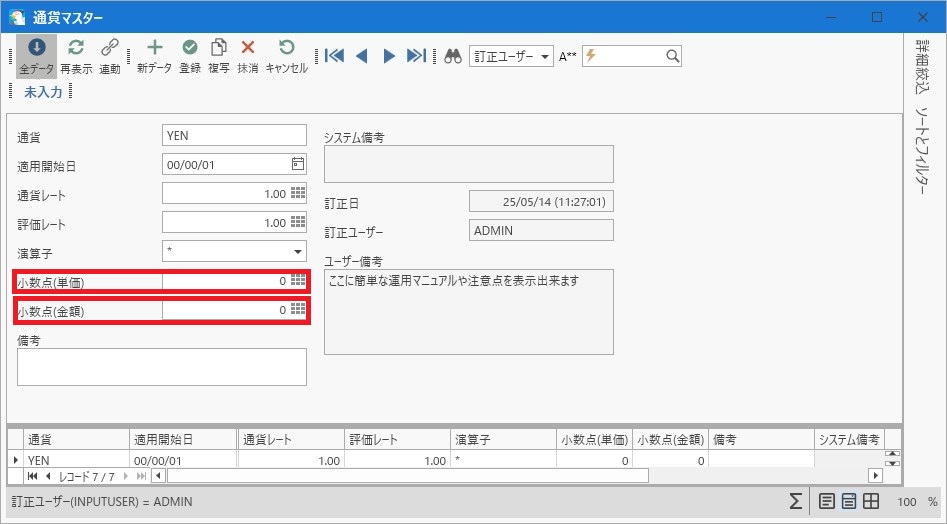Click the システム備考 text area
The width and height of the screenshot is (947, 524).
469,164
